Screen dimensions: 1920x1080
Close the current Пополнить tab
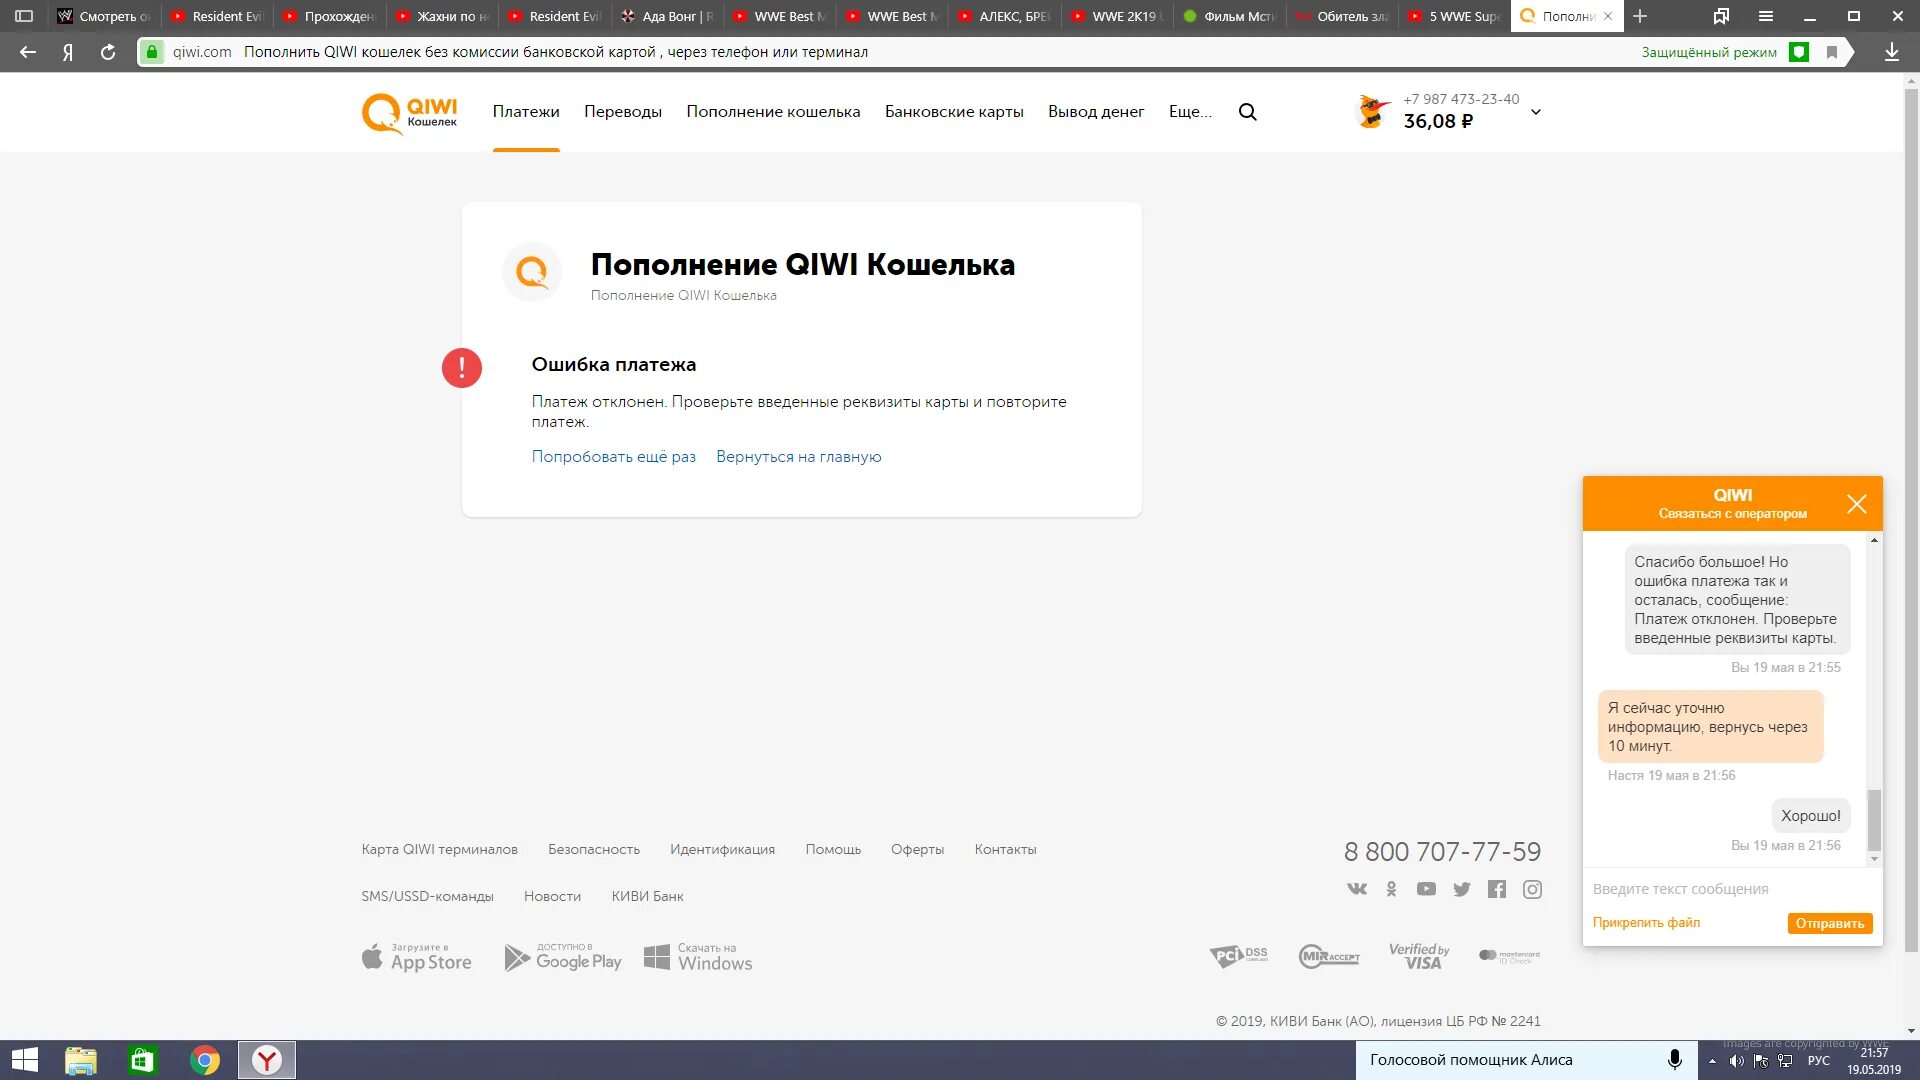click(x=1608, y=16)
